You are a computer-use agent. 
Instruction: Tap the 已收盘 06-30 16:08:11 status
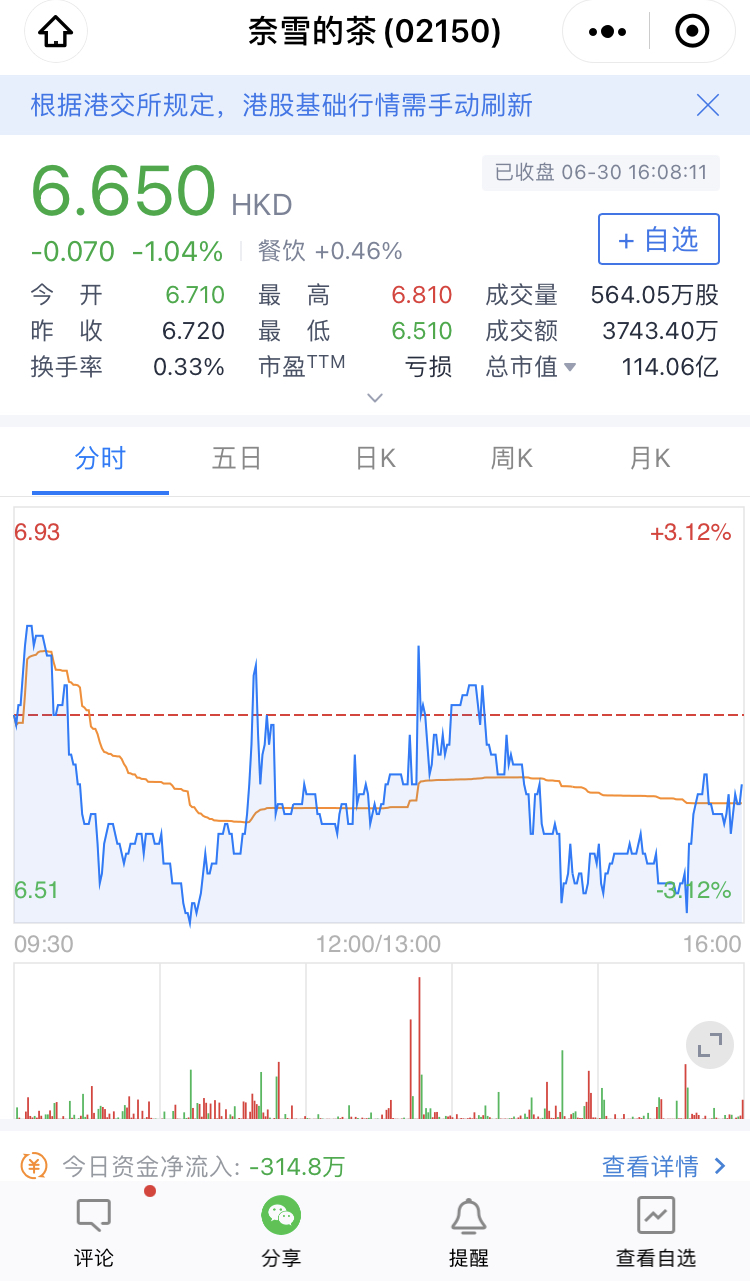(x=601, y=172)
